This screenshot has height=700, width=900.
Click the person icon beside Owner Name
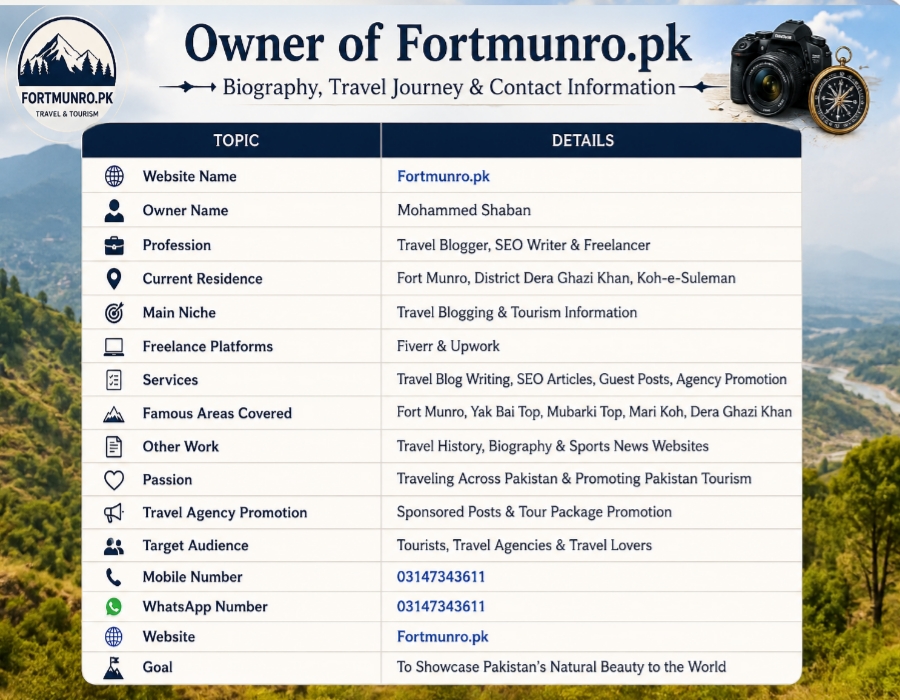tap(114, 211)
